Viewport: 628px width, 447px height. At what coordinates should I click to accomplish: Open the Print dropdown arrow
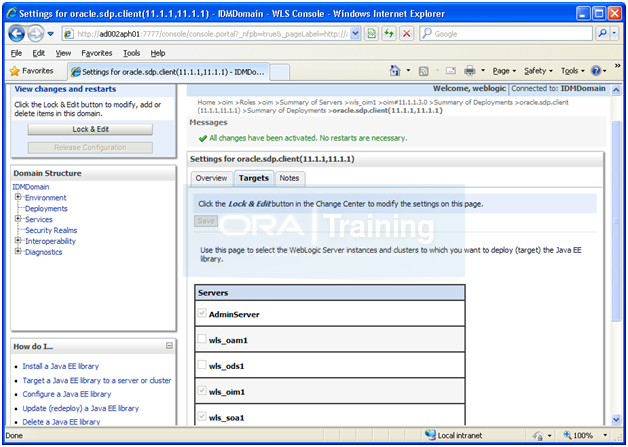[x=483, y=71]
